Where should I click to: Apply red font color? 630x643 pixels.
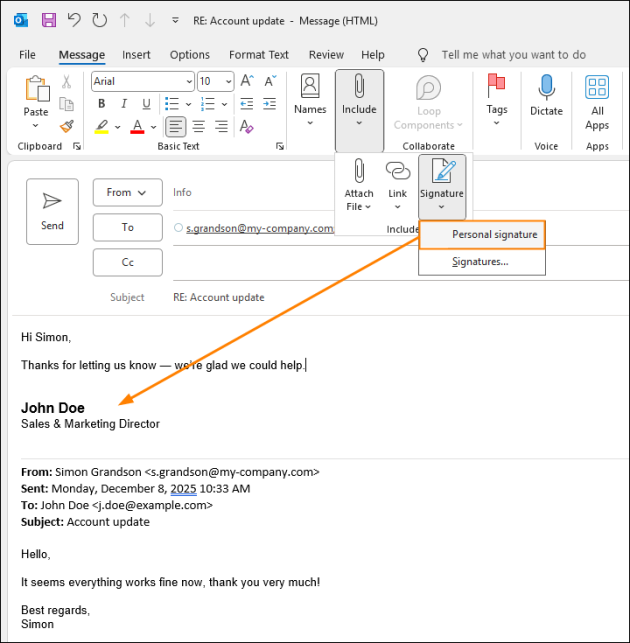(137, 127)
